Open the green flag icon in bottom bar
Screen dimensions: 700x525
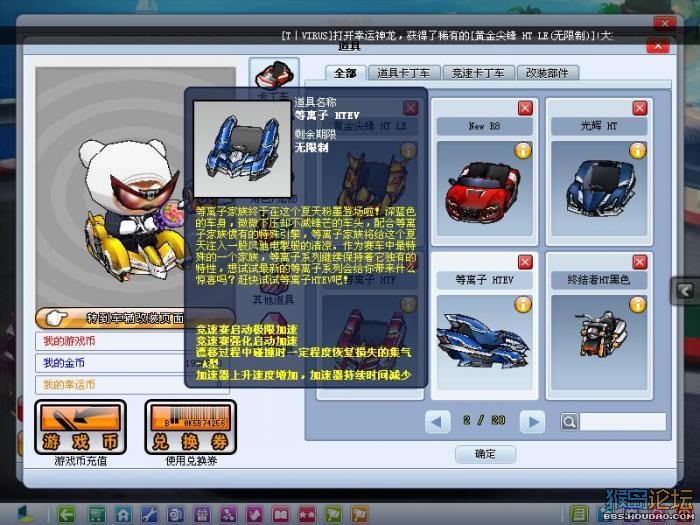[x=333, y=514]
